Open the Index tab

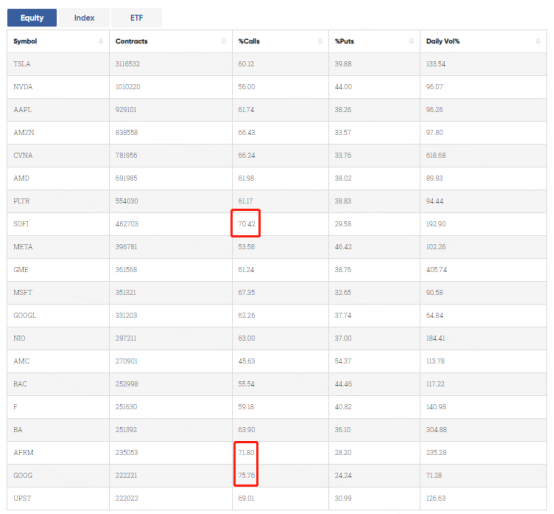pos(84,18)
